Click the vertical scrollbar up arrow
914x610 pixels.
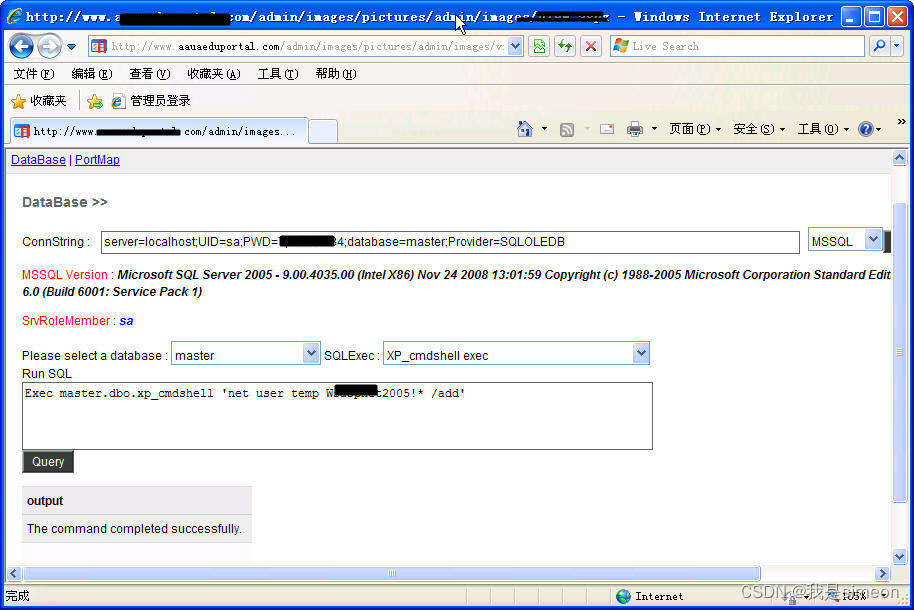[899, 157]
